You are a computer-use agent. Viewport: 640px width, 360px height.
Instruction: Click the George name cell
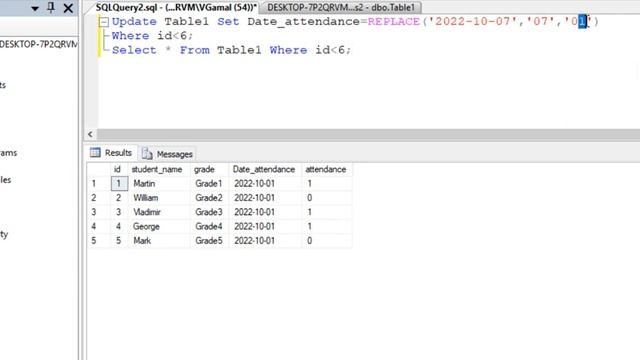pyautogui.click(x=159, y=226)
